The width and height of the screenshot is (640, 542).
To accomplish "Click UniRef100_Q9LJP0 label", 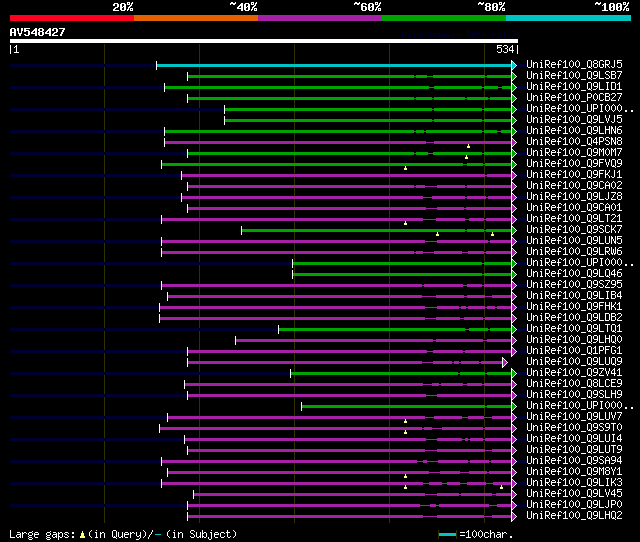I will (x=574, y=505).
